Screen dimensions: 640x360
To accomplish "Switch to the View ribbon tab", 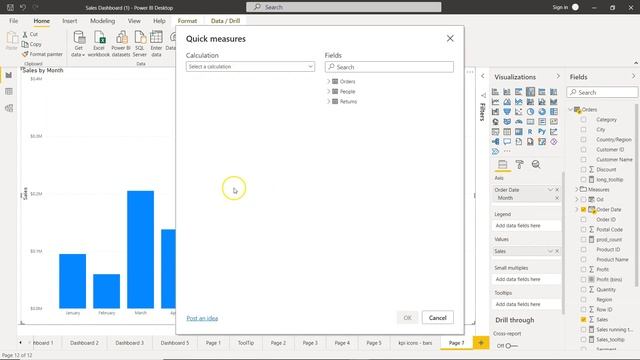I will (134, 21).
